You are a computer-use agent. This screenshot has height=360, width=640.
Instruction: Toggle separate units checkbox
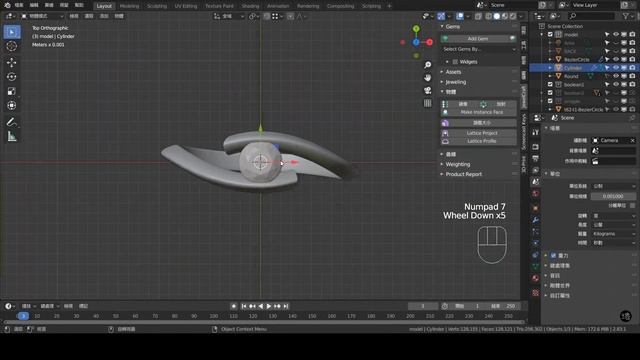point(632,205)
